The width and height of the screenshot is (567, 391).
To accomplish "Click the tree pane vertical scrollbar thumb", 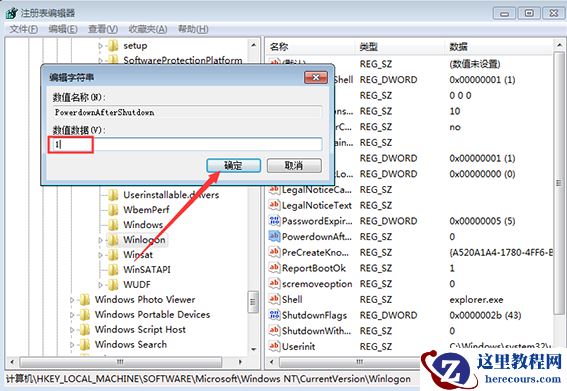I will click(x=253, y=302).
